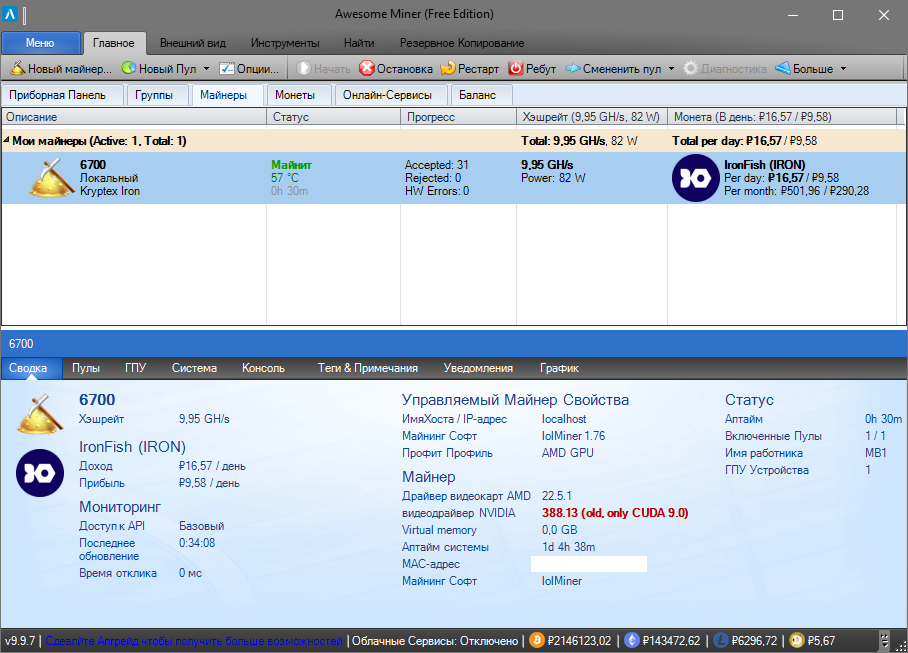This screenshot has height=653, width=908.
Task: Click the 'Майнит' status text
Action: click(291, 165)
